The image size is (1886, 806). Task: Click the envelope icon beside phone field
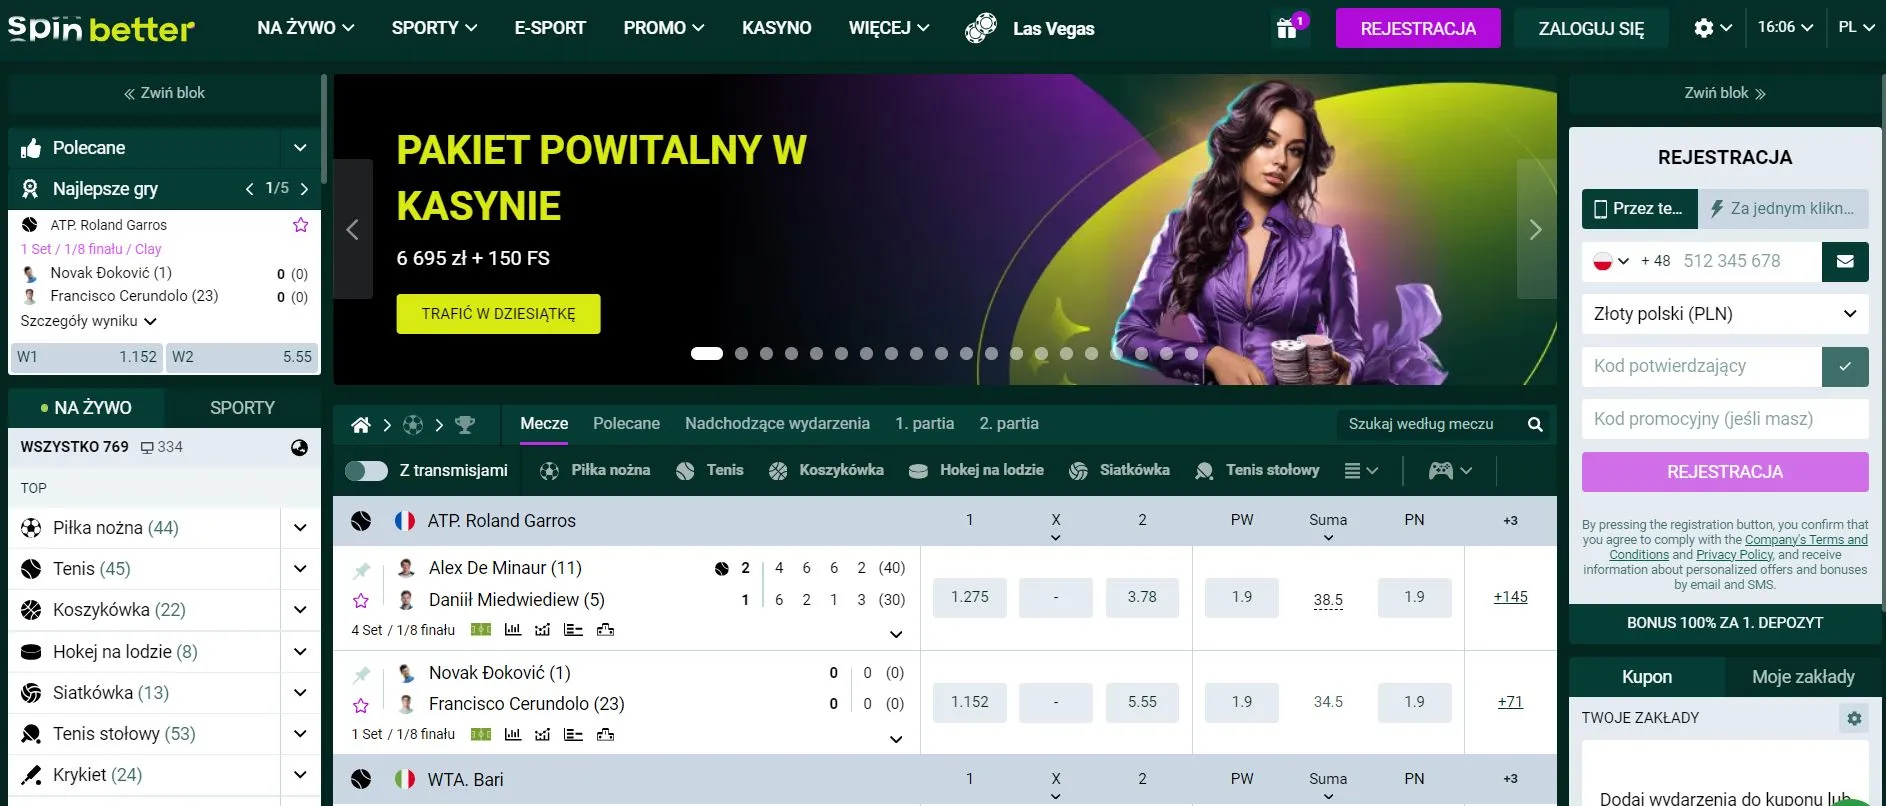point(1845,262)
